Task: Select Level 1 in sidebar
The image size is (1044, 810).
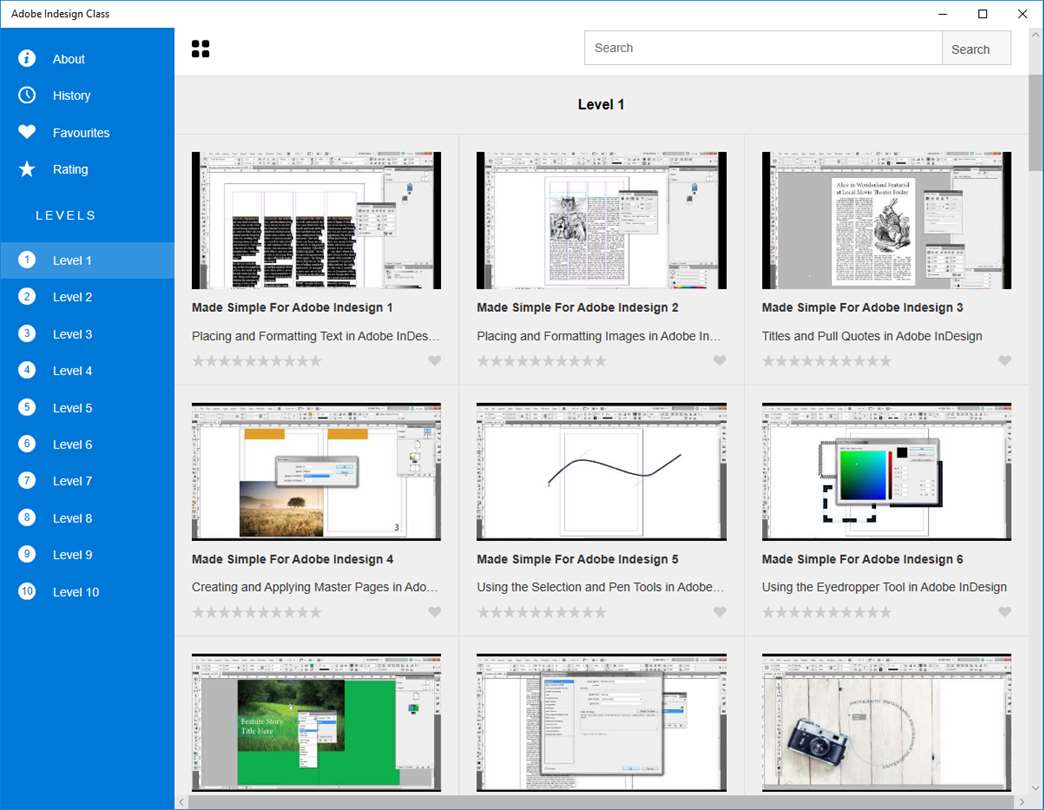Action: (x=87, y=260)
